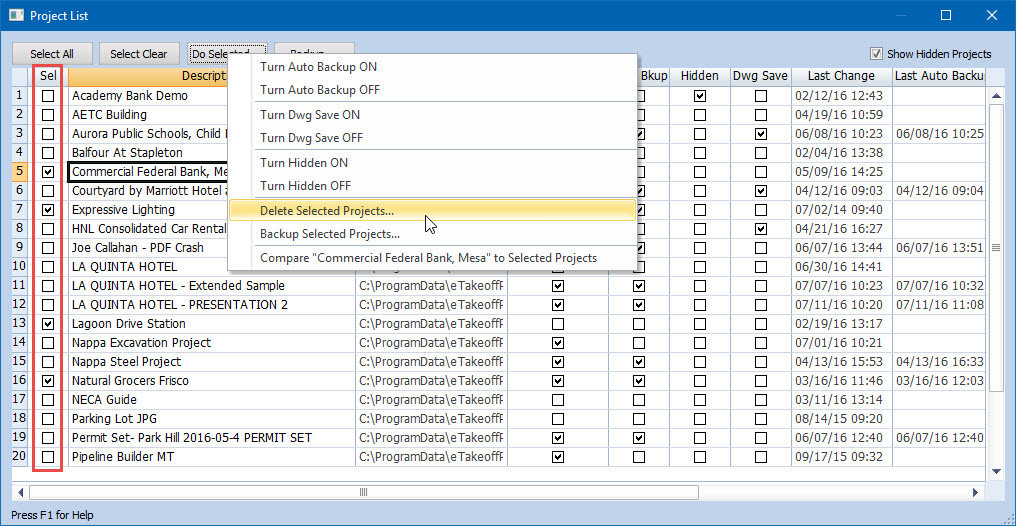Choose Turn Dwg Save OFF
Image resolution: width=1016 pixels, height=526 pixels.
point(432,138)
